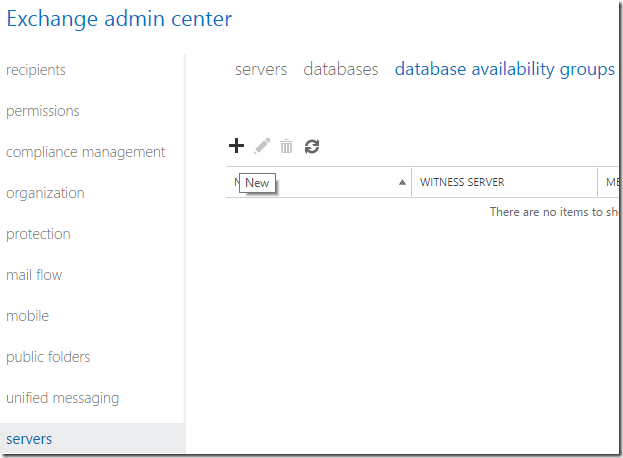Switch to the servers tab
The width and height of the screenshot is (623, 458).
(261, 70)
